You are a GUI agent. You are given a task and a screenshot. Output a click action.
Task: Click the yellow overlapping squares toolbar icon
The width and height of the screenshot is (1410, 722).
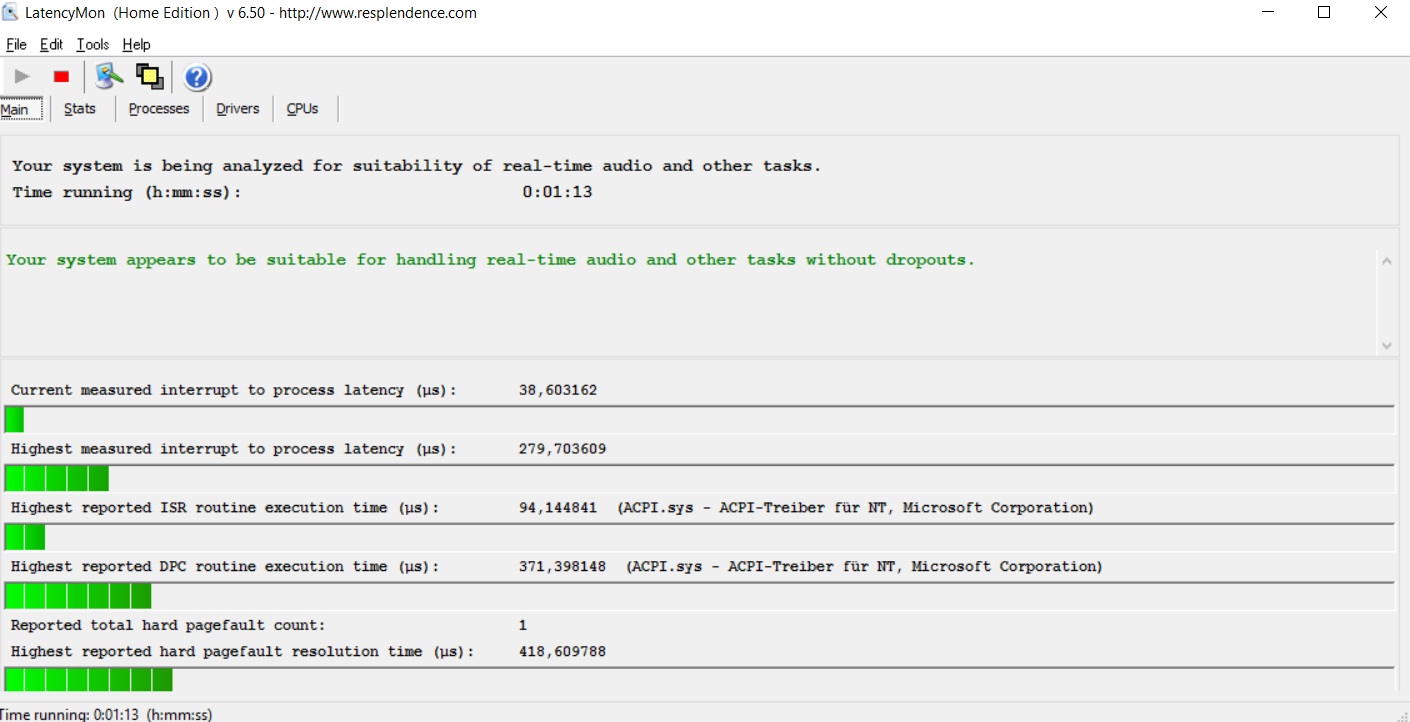pos(150,77)
